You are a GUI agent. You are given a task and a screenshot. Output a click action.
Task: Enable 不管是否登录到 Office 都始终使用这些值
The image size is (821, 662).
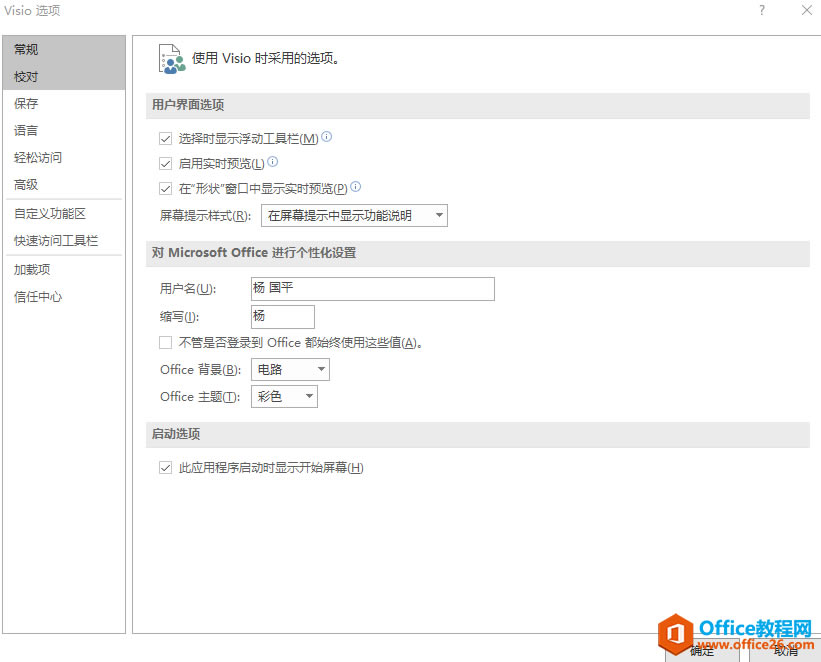[165, 343]
